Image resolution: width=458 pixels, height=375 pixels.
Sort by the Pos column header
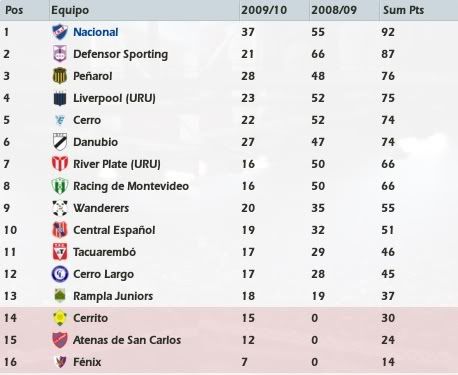tap(14, 10)
